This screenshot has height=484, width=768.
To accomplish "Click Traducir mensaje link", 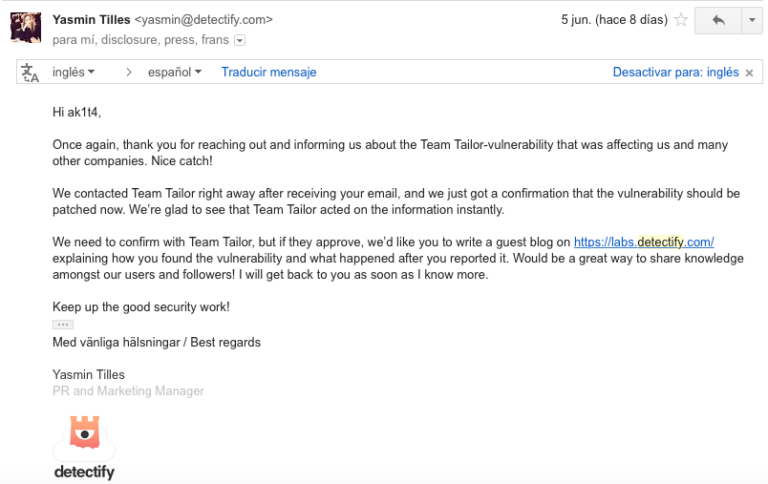I will coord(269,72).
